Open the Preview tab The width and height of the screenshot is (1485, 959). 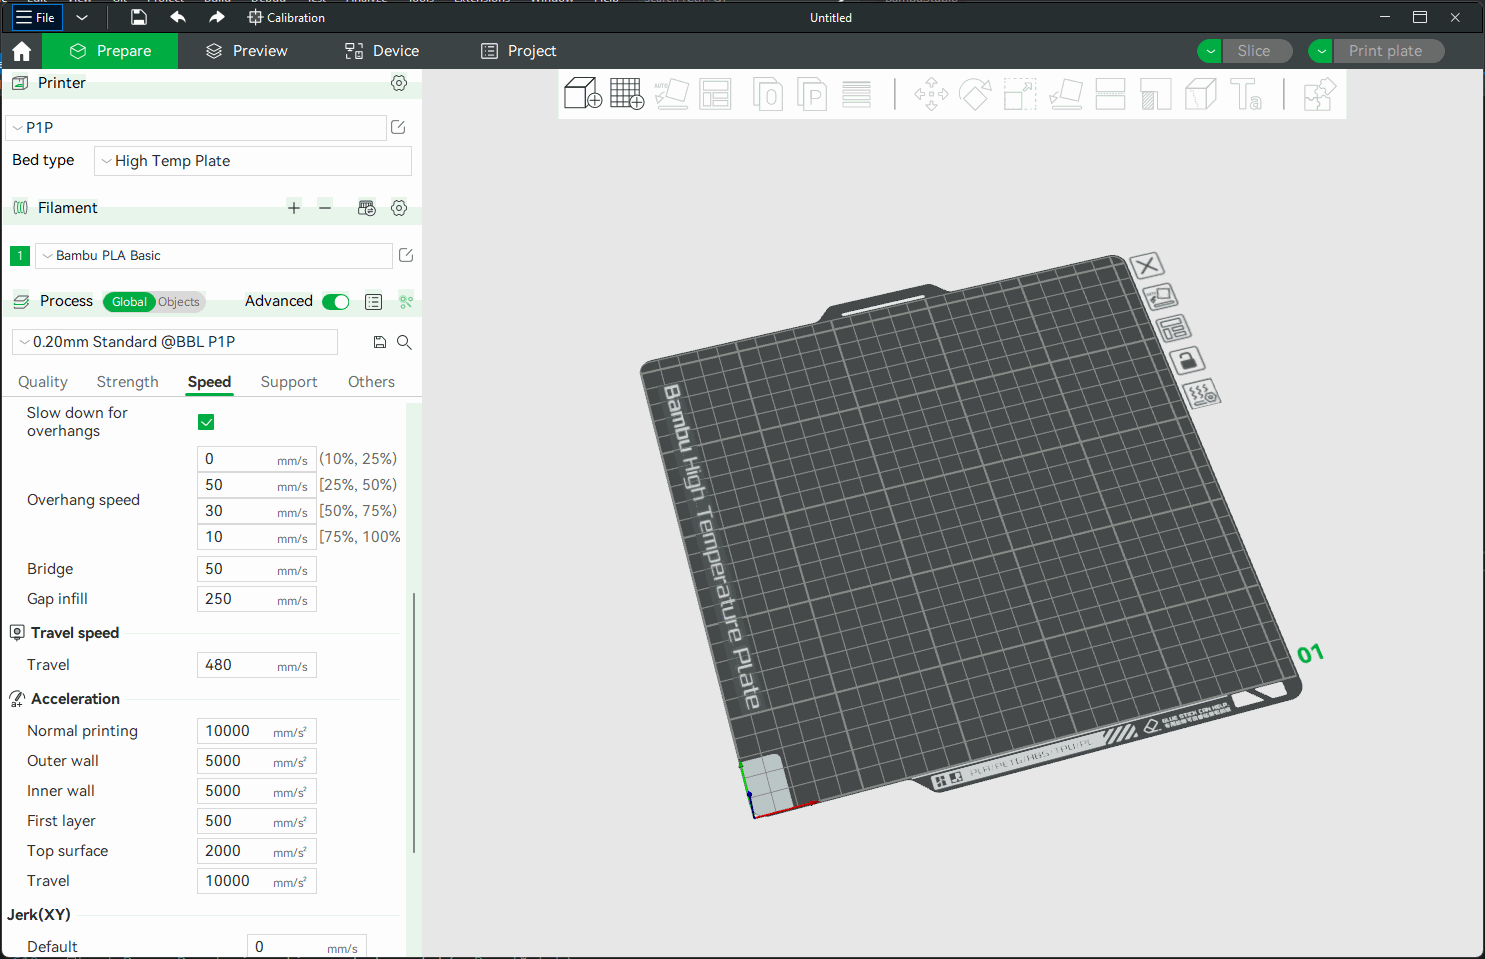[x=247, y=51]
